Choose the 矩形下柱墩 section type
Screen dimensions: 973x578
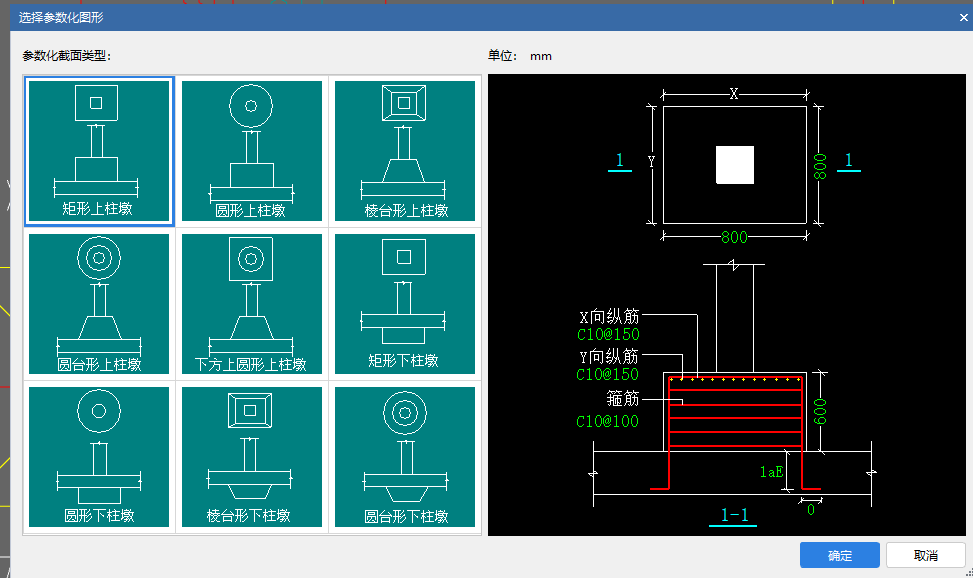coord(405,304)
